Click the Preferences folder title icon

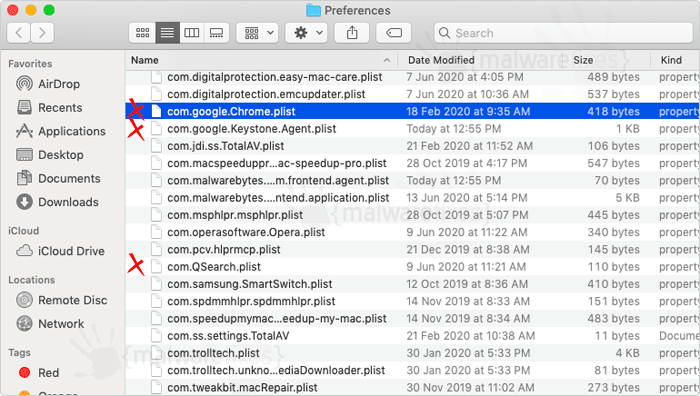[x=313, y=10]
